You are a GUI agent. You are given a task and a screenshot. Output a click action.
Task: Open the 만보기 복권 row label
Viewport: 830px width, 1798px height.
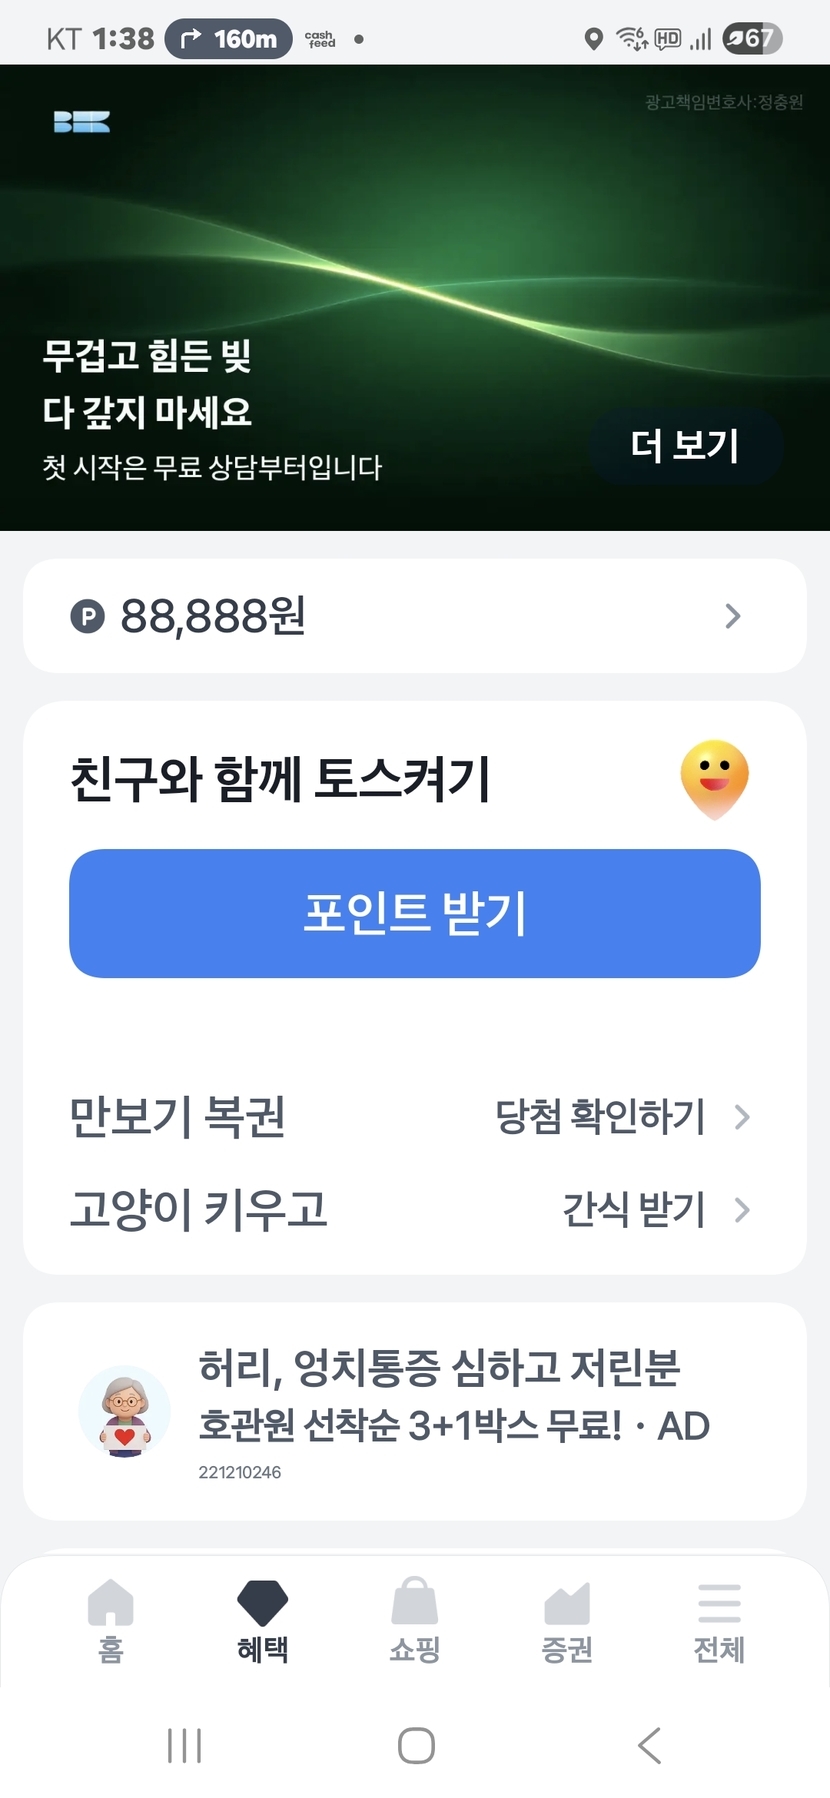(x=178, y=1117)
